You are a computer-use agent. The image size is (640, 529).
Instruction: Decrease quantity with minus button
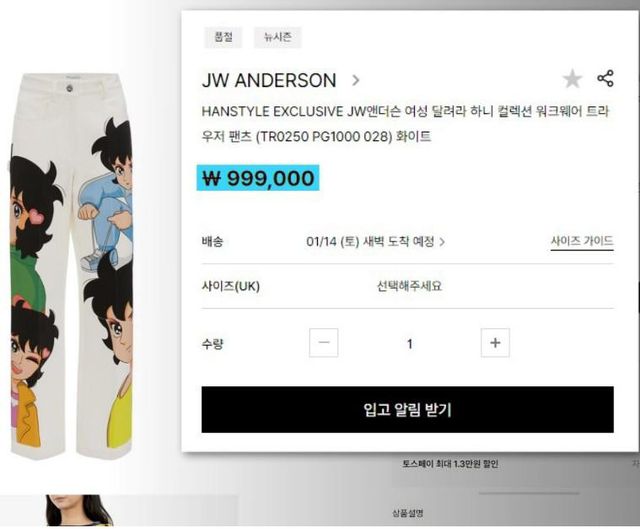(x=324, y=342)
